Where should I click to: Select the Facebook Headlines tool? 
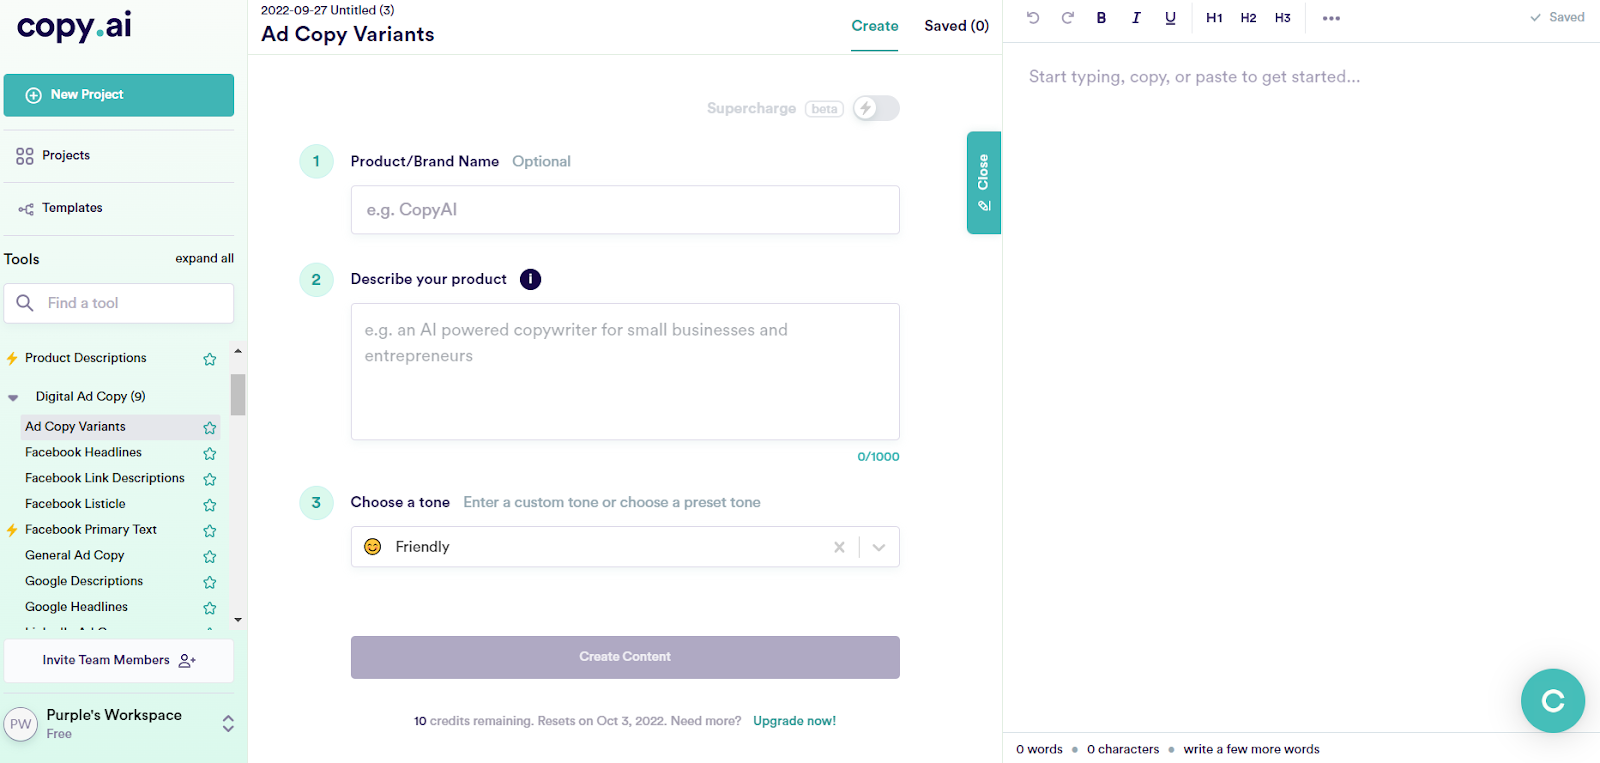[84, 452]
